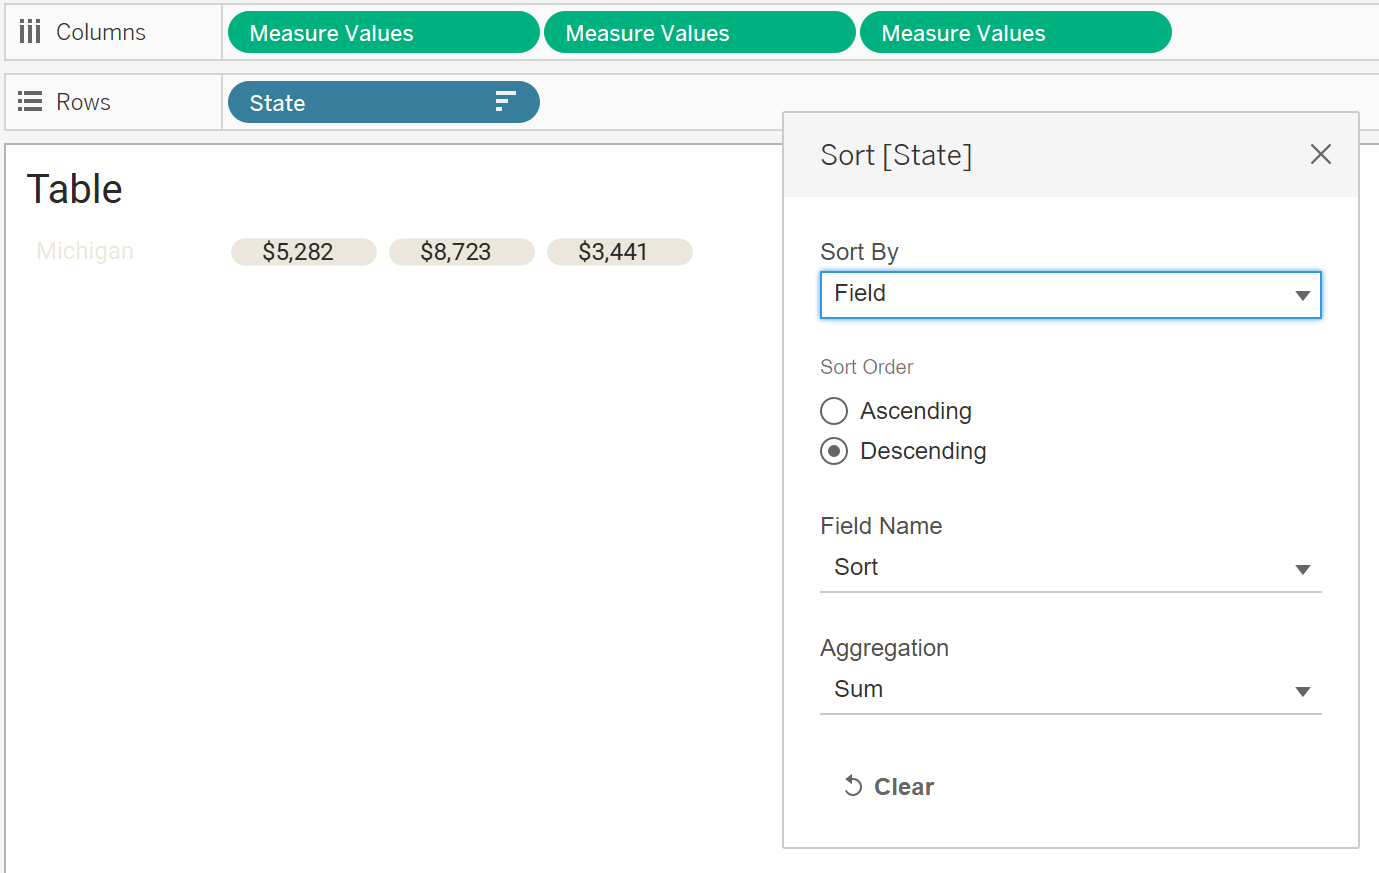The width and height of the screenshot is (1379, 873).
Task: Close the Sort [State] dialog
Action: click(x=1320, y=154)
